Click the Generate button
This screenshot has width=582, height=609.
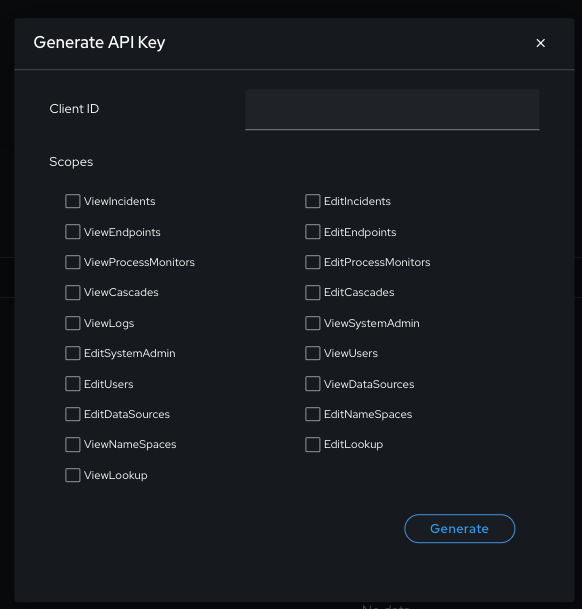click(460, 529)
